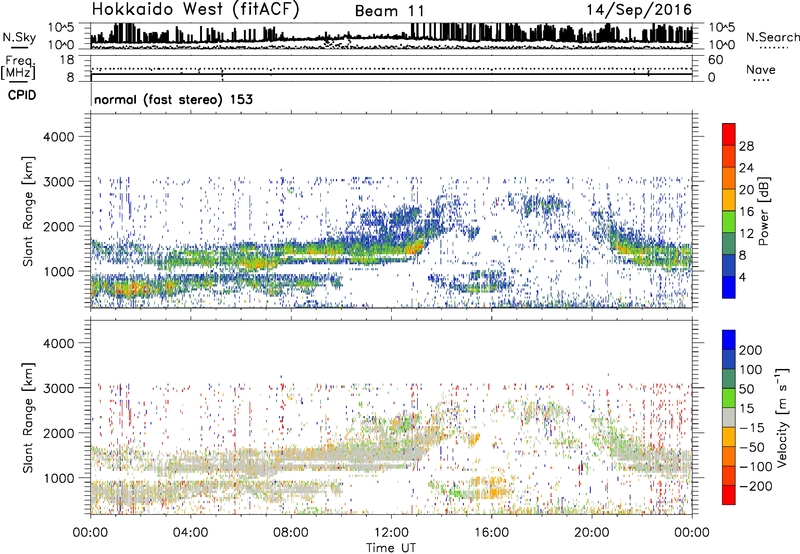Viewport: 800px width, 554px height.
Task: Click the velocity scale value '200'
Action: [750, 350]
